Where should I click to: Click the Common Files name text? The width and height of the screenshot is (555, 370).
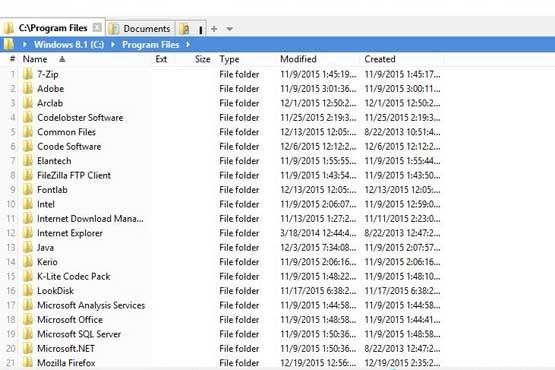coord(67,132)
